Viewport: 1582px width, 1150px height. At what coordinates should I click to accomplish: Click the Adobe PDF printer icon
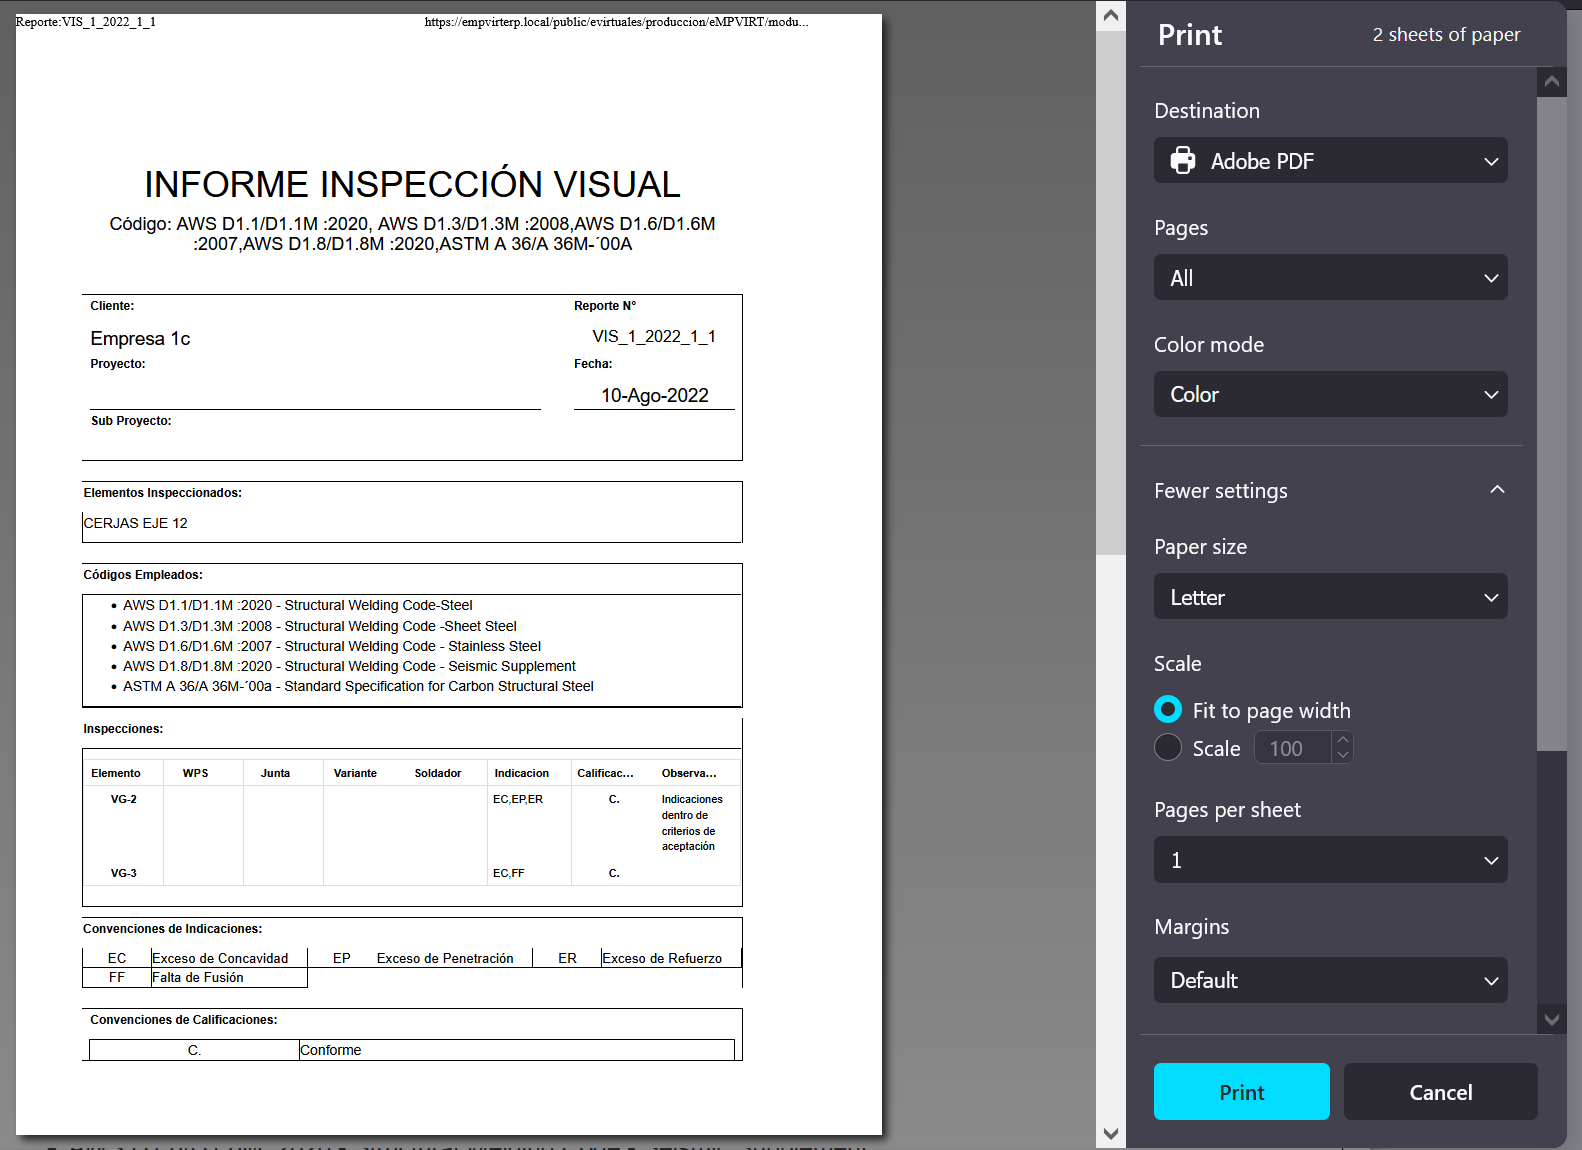pyautogui.click(x=1183, y=161)
